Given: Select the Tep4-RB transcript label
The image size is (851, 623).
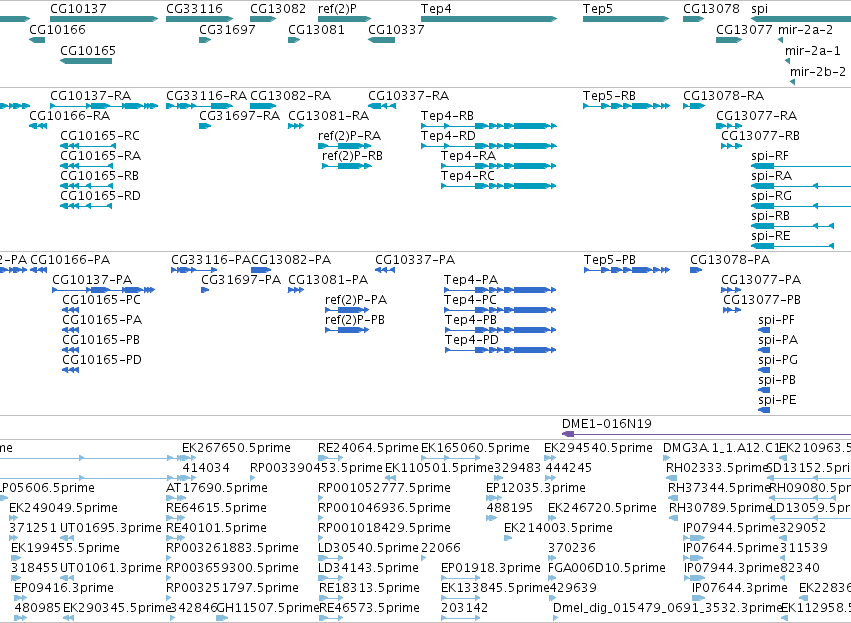Looking at the screenshot, I should [x=447, y=116].
